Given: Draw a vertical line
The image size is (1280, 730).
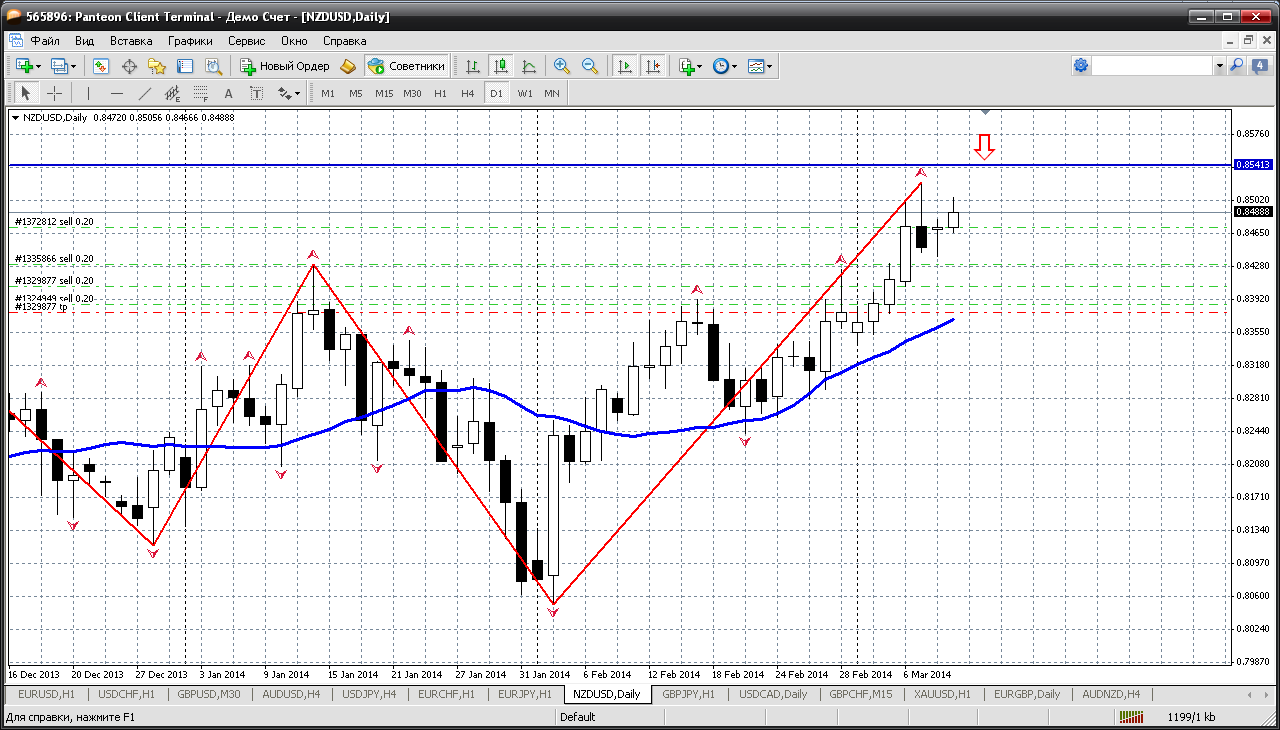Looking at the screenshot, I should tap(89, 93).
